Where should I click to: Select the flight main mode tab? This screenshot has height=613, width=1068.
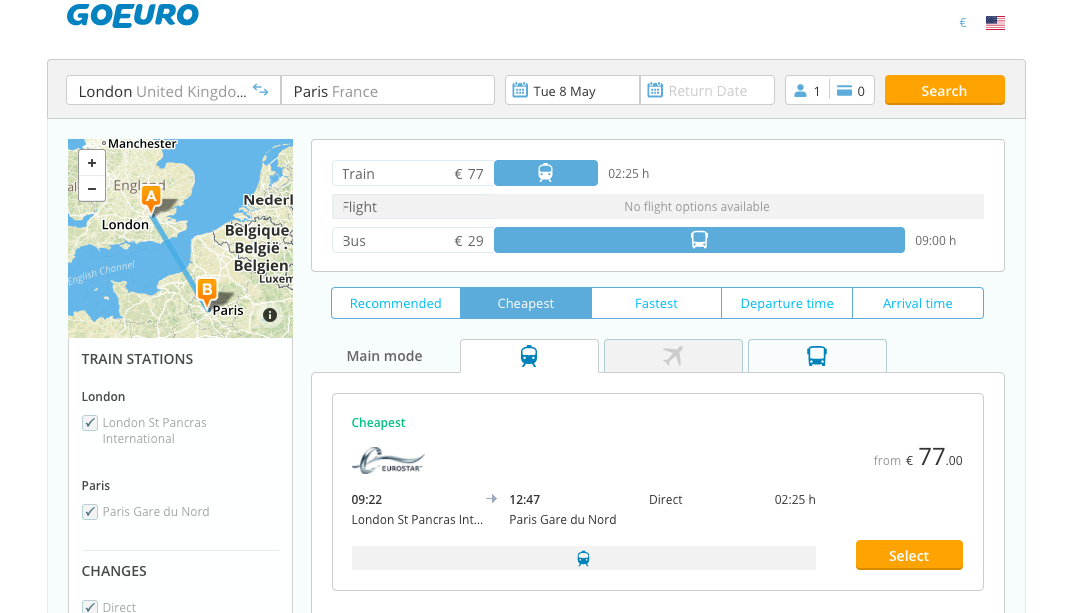tap(673, 356)
